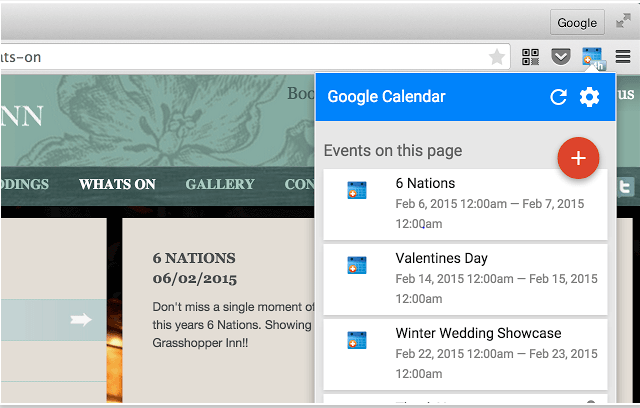The height and width of the screenshot is (408, 640).
Task: Open the Chrome hamburger menu
Action: click(x=623, y=57)
